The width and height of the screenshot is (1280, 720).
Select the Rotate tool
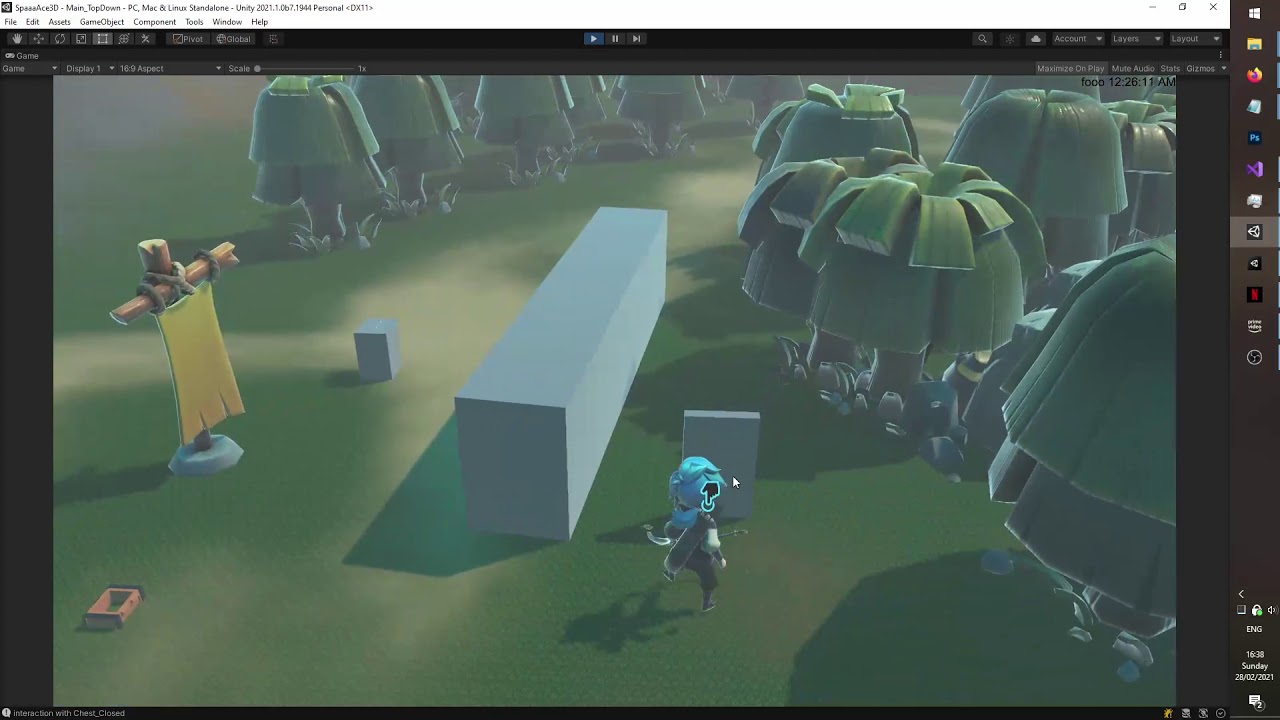tap(60, 39)
